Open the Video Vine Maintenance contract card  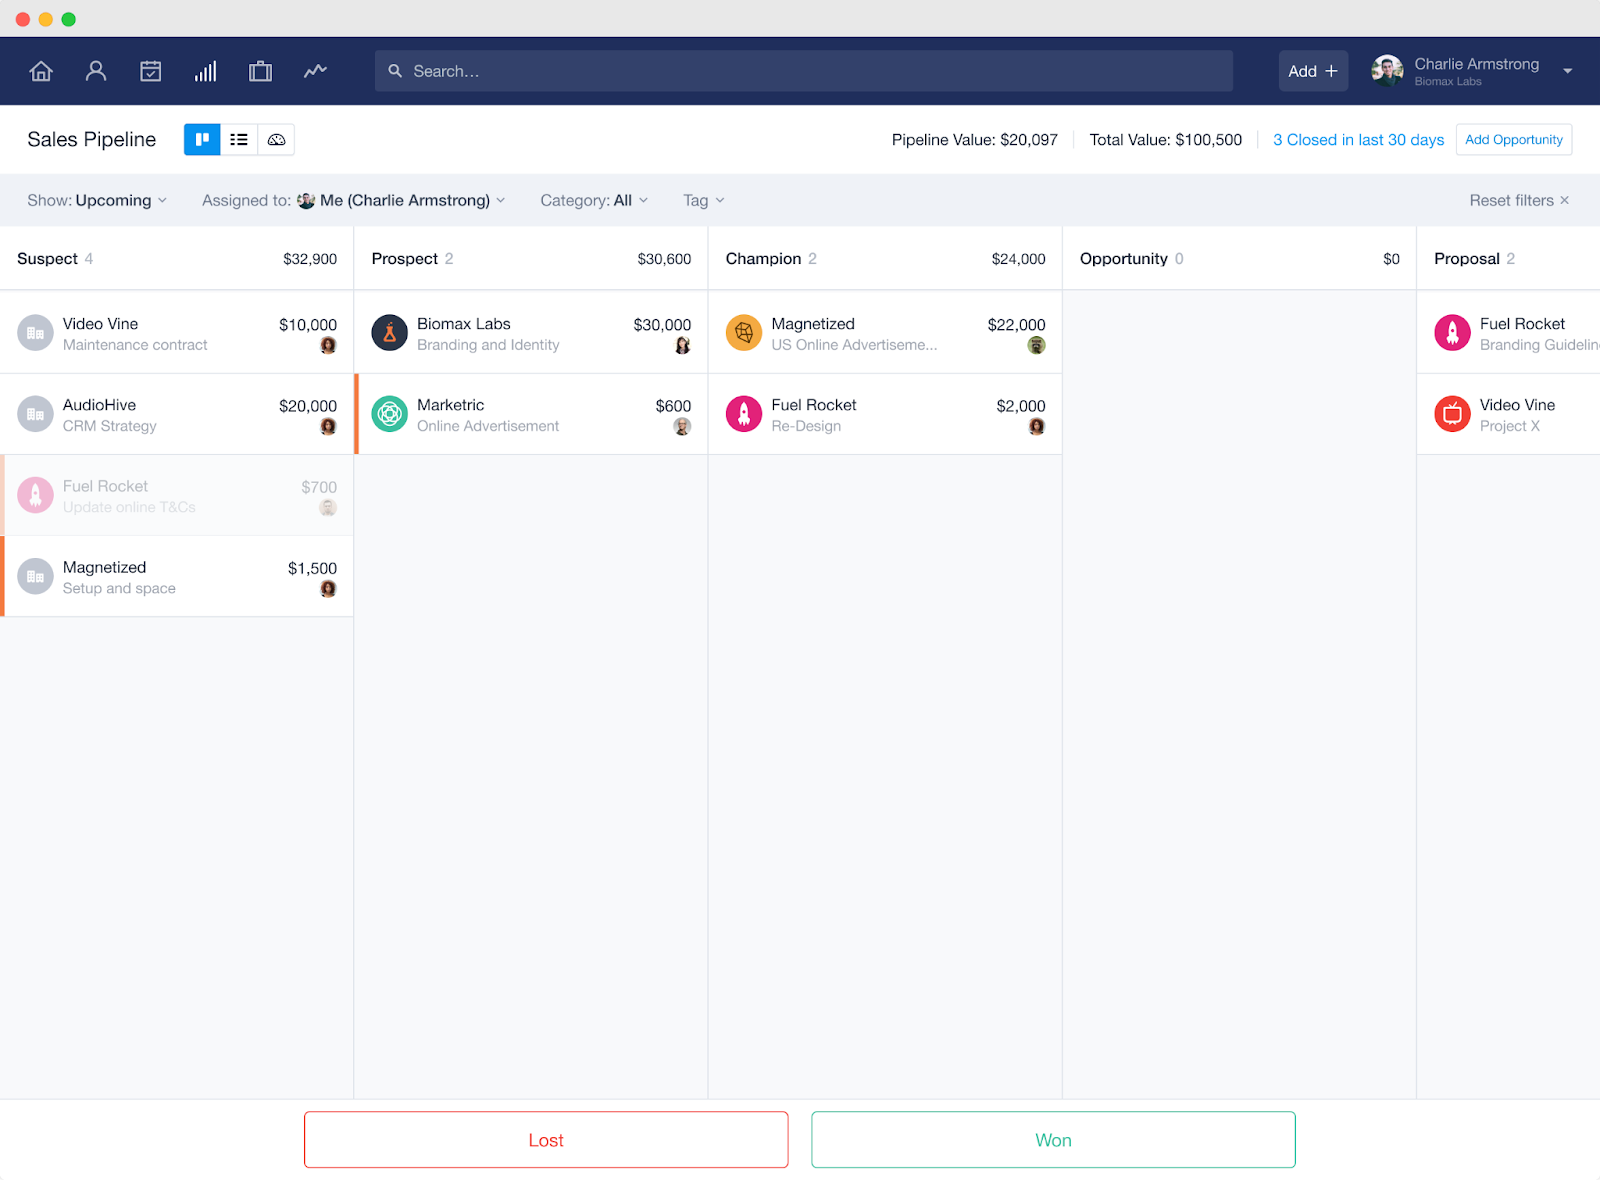(177, 333)
